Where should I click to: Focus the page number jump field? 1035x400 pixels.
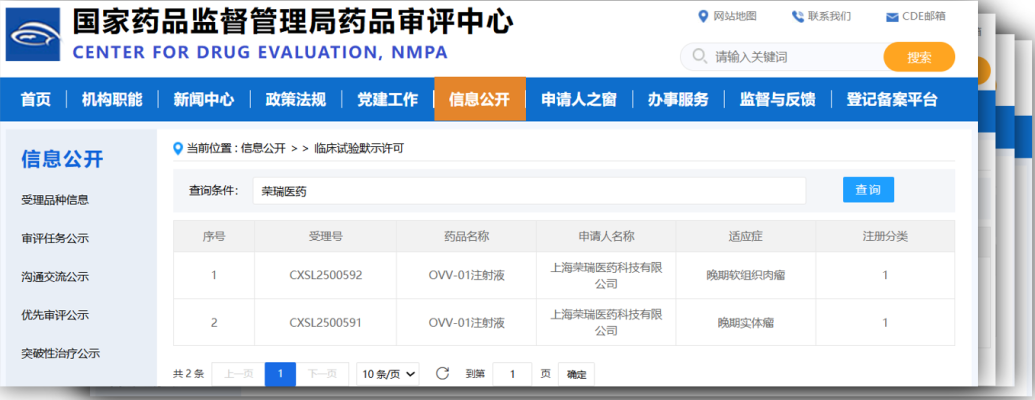pyautogui.click(x=512, y=374)
